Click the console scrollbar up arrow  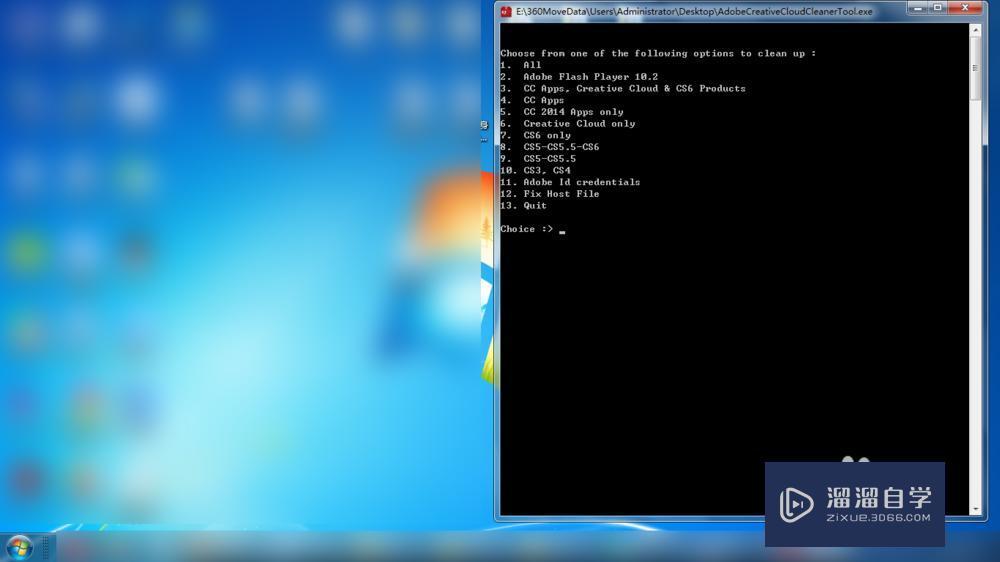click(975, 29)
